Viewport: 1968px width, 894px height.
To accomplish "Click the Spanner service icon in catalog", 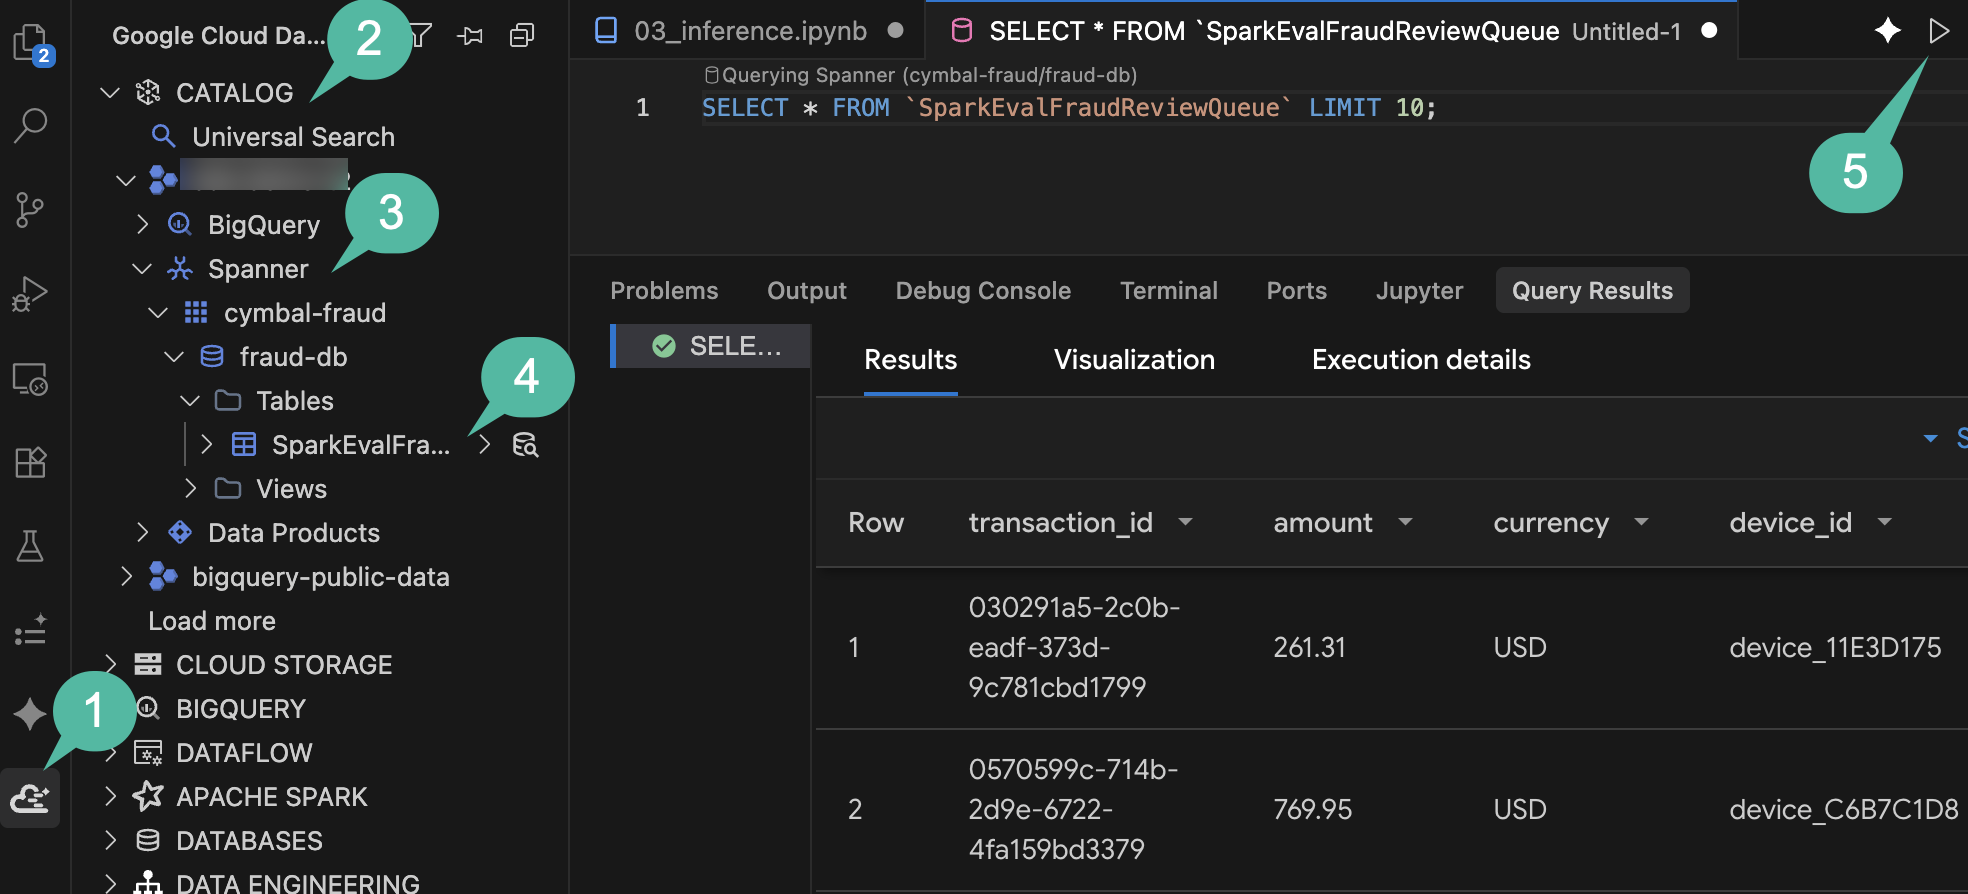I will [180, 268].
